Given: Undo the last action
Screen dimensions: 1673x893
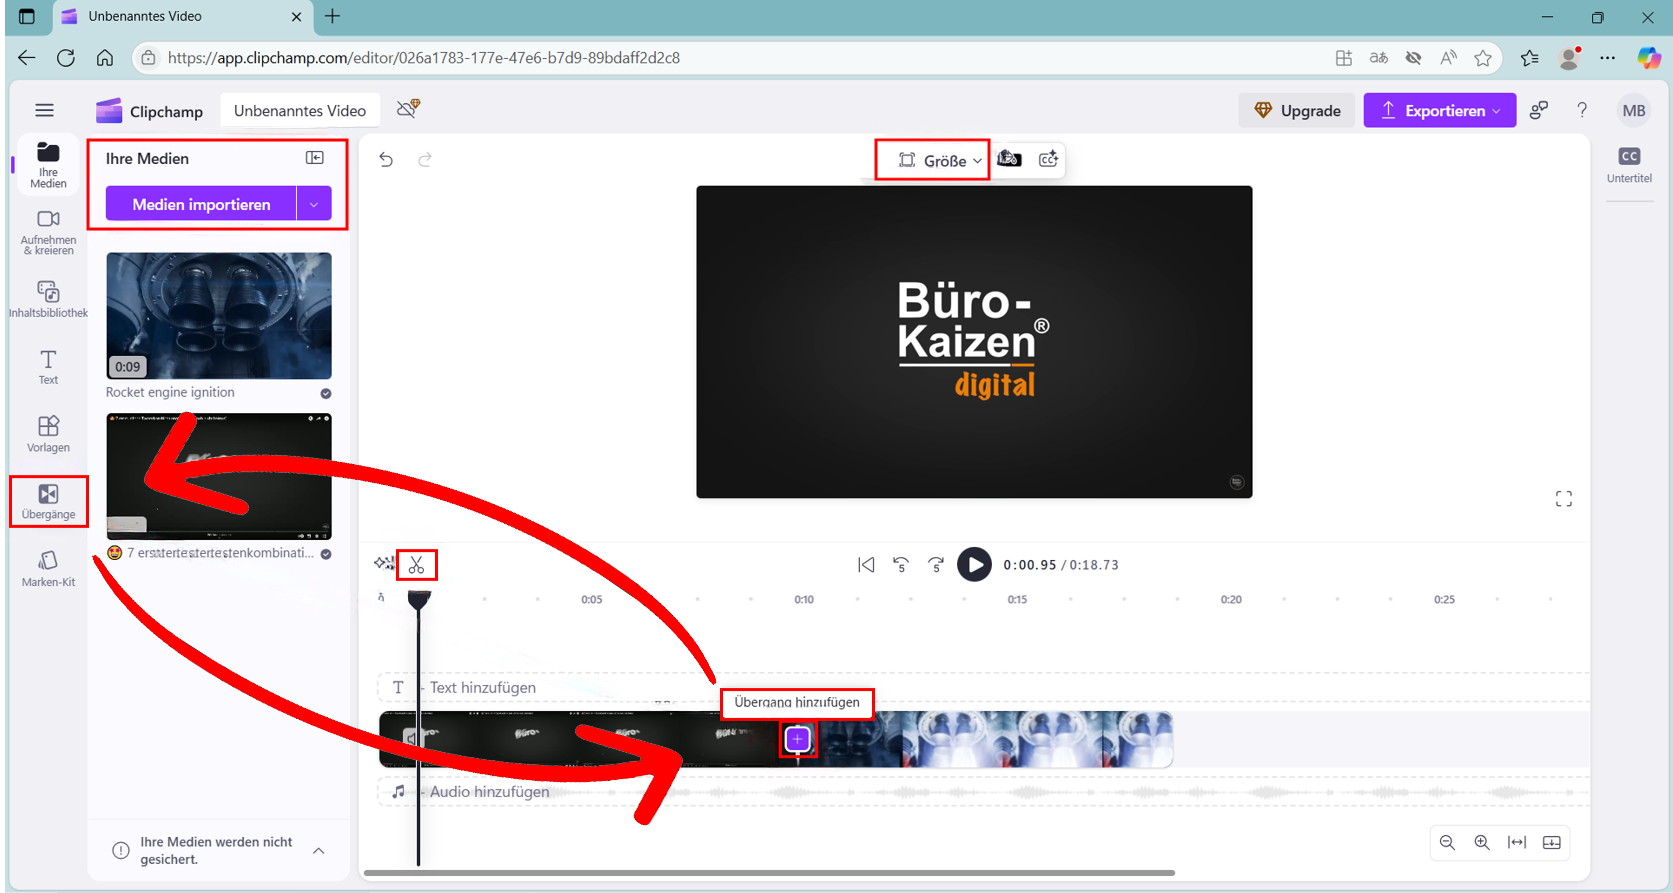Looking at the screenshot, I should coord(386,159).
